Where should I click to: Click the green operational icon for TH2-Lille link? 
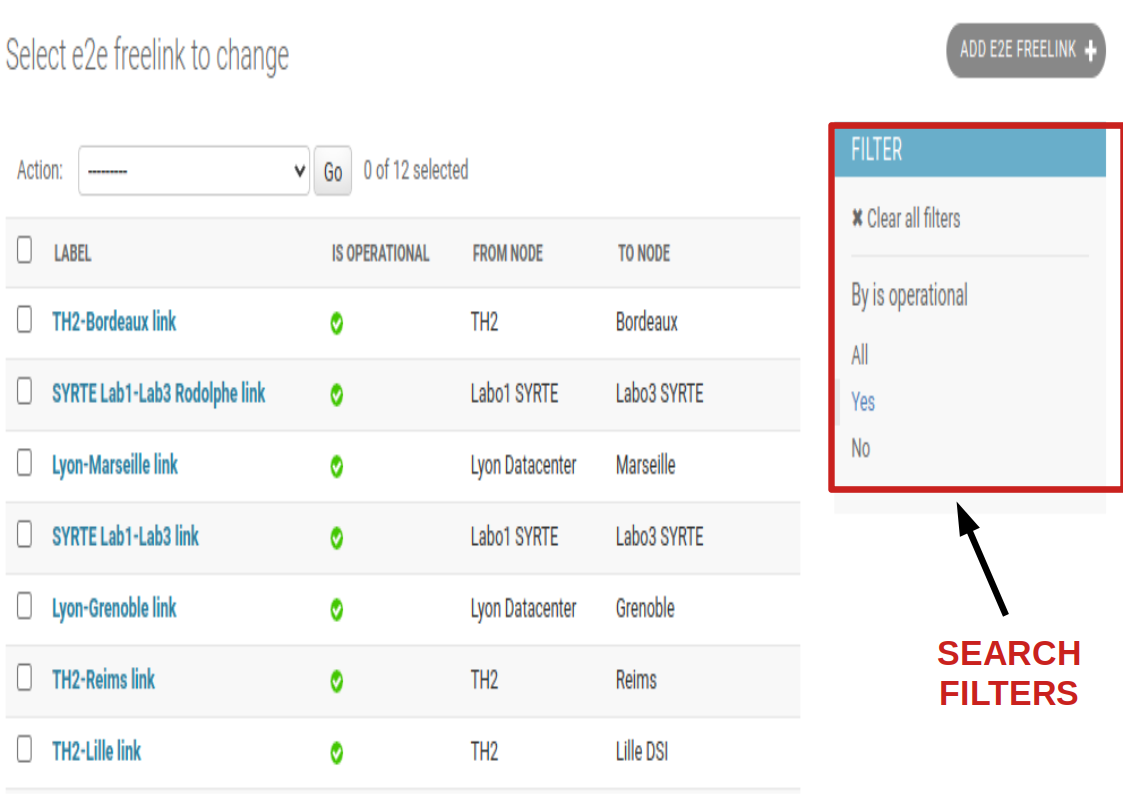(x=337, y=753)
